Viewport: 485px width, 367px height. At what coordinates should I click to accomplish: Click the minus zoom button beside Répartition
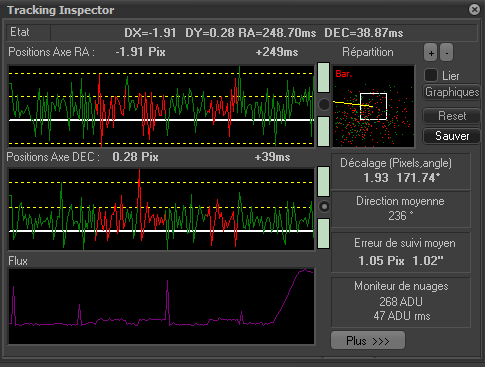(x=446, y=53)
